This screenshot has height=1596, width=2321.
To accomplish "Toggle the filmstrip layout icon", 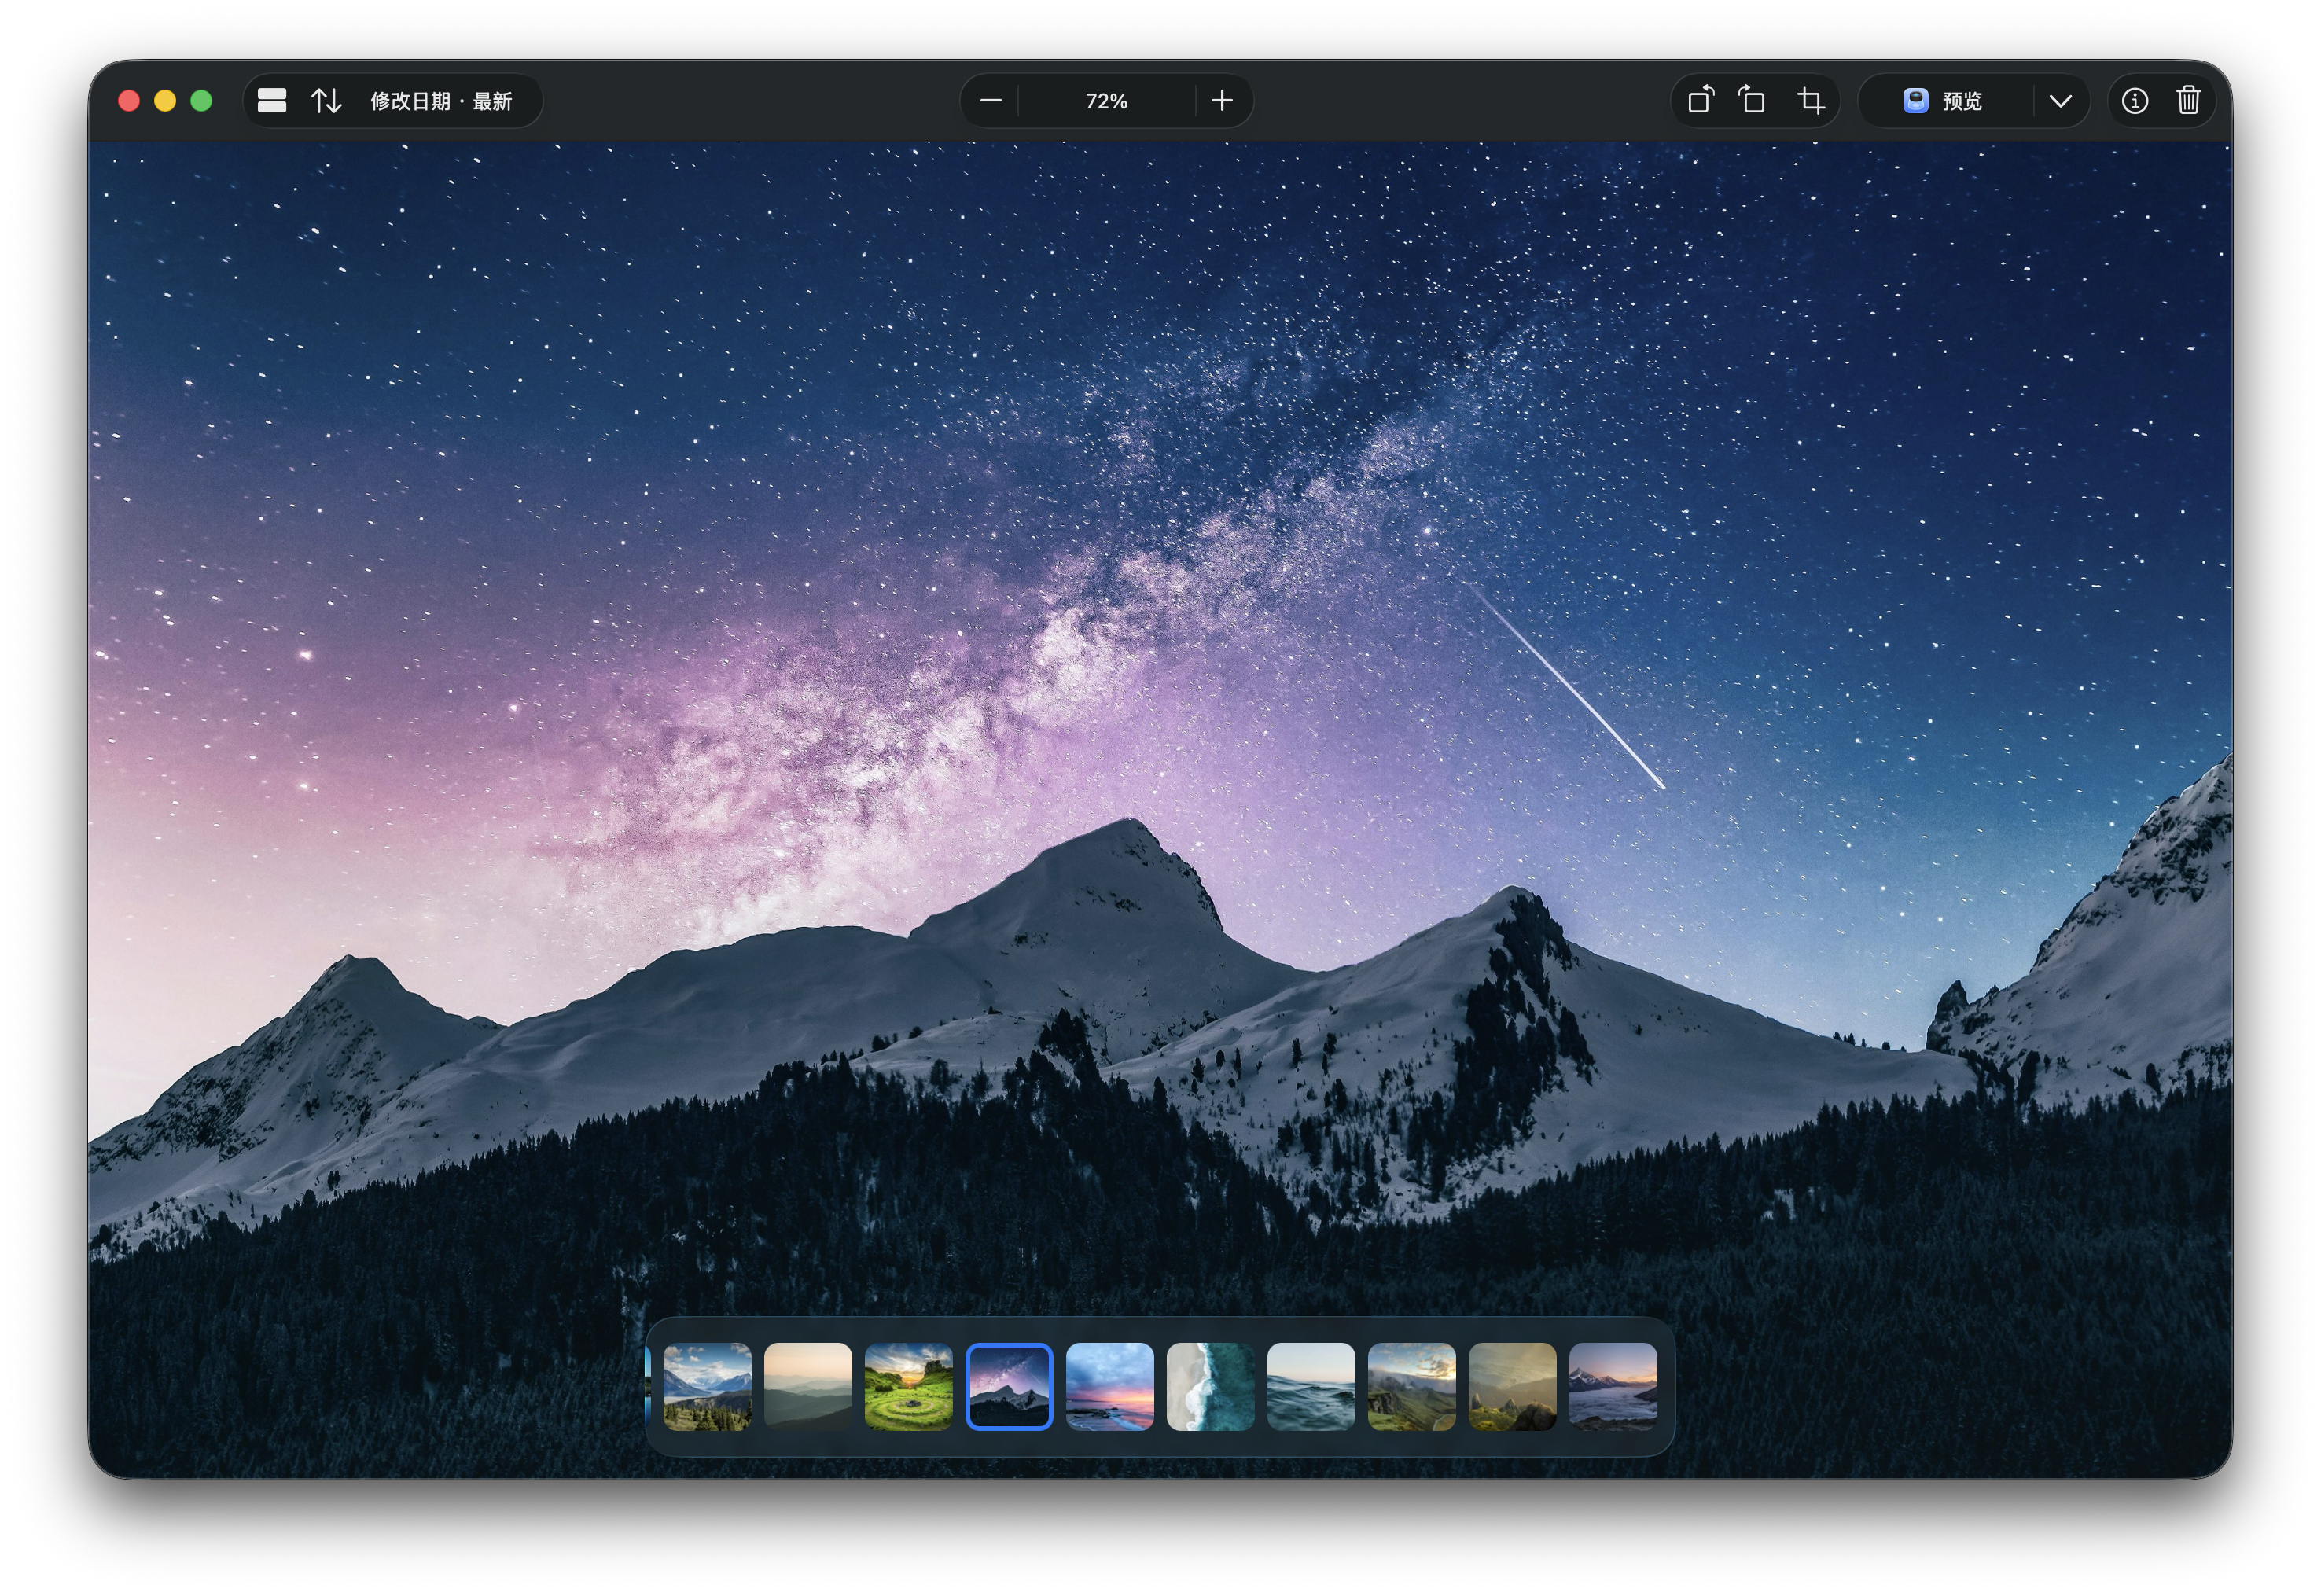I will coord(272,101).
